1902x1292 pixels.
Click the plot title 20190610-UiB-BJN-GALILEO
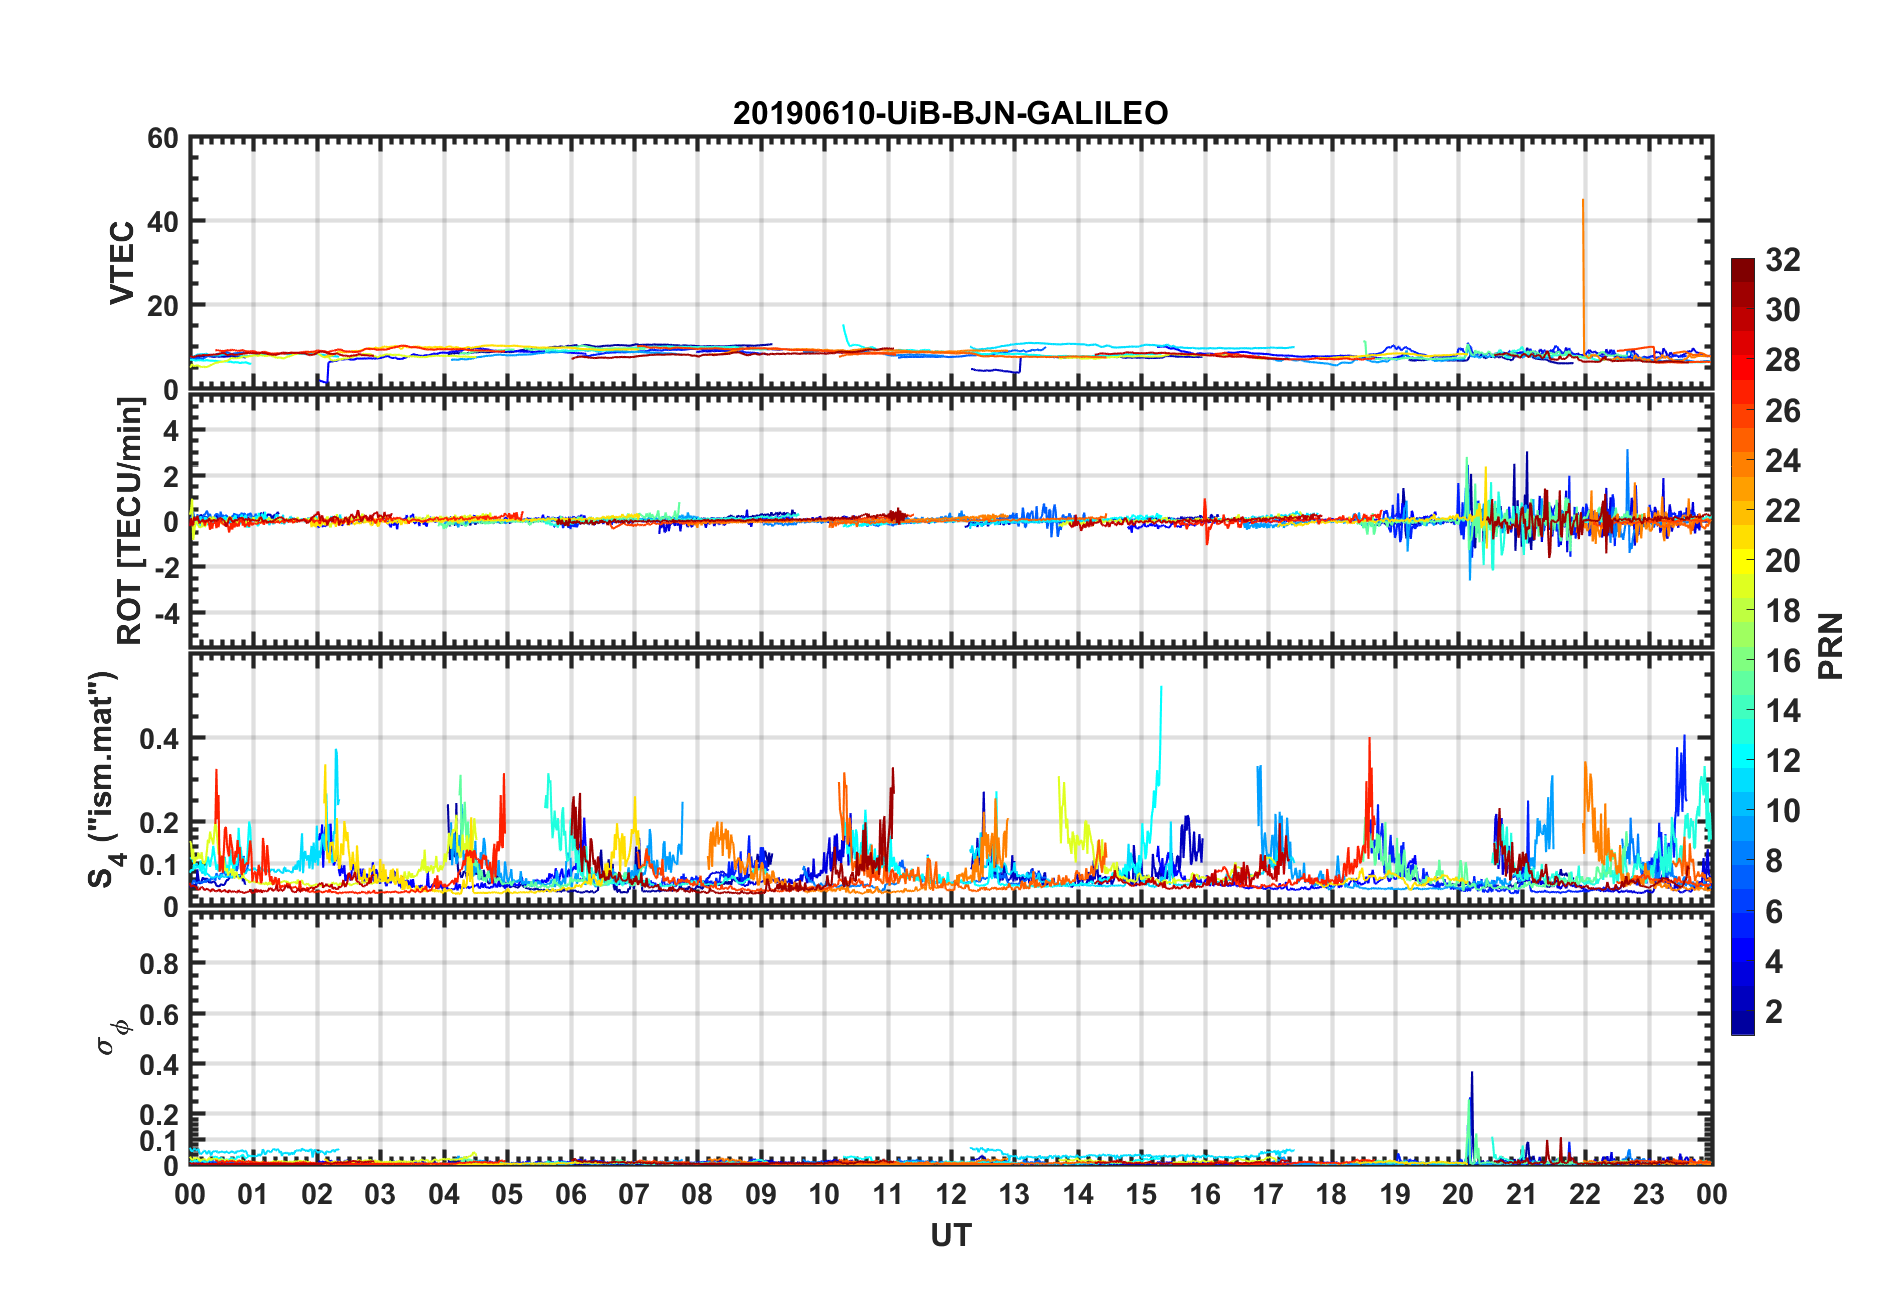tap(950, 113)
